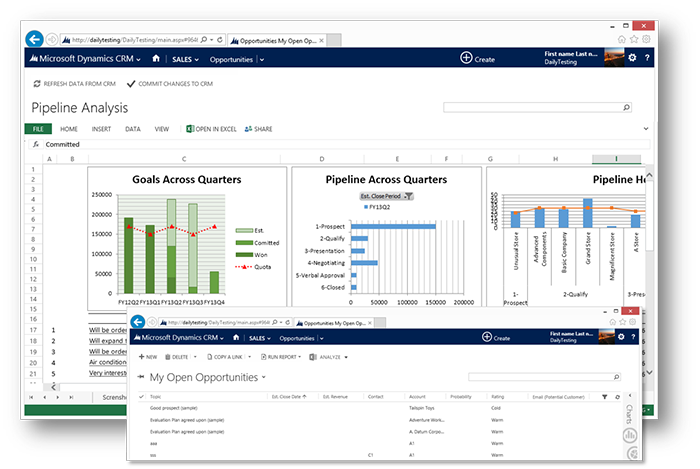700x469 pixels.
Task: Open the workbook in Excel
Action: 211,129
